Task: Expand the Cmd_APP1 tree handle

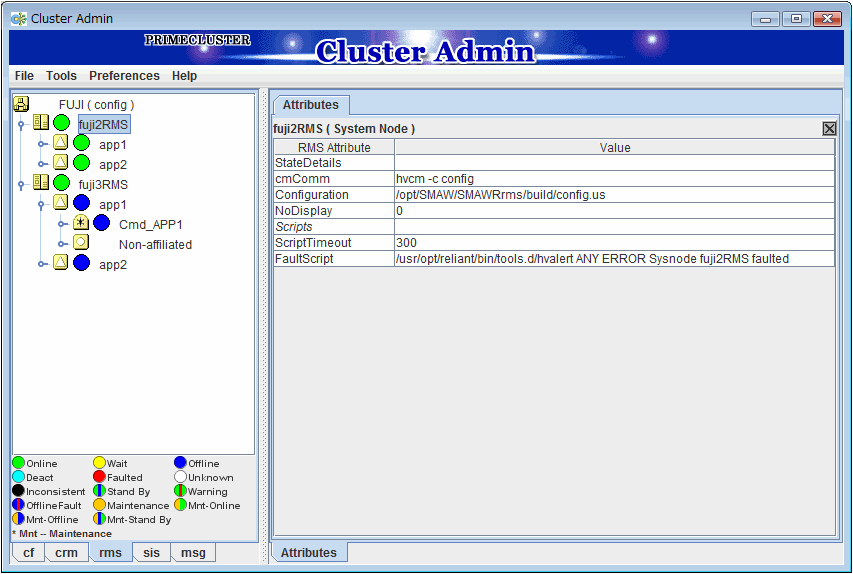Action: (x=62, y=224)
